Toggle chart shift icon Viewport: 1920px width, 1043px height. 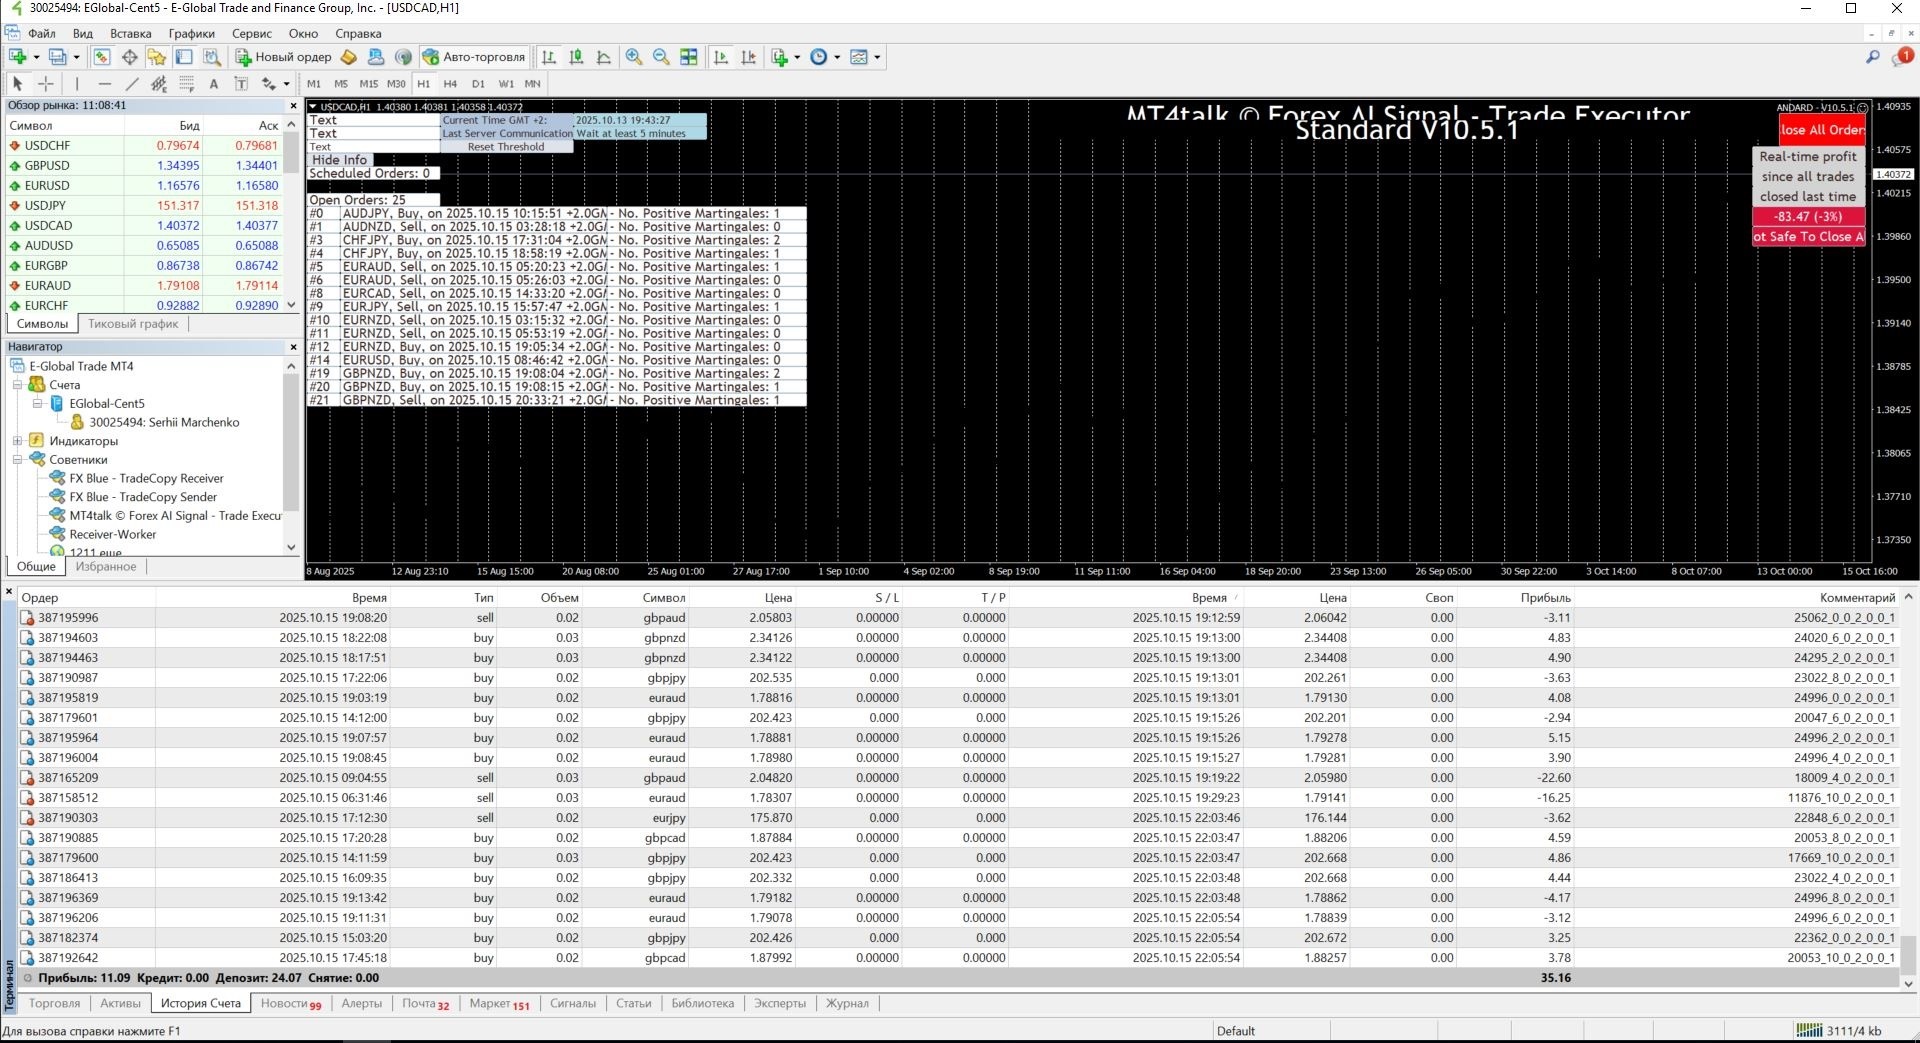[x=748, y=57]
